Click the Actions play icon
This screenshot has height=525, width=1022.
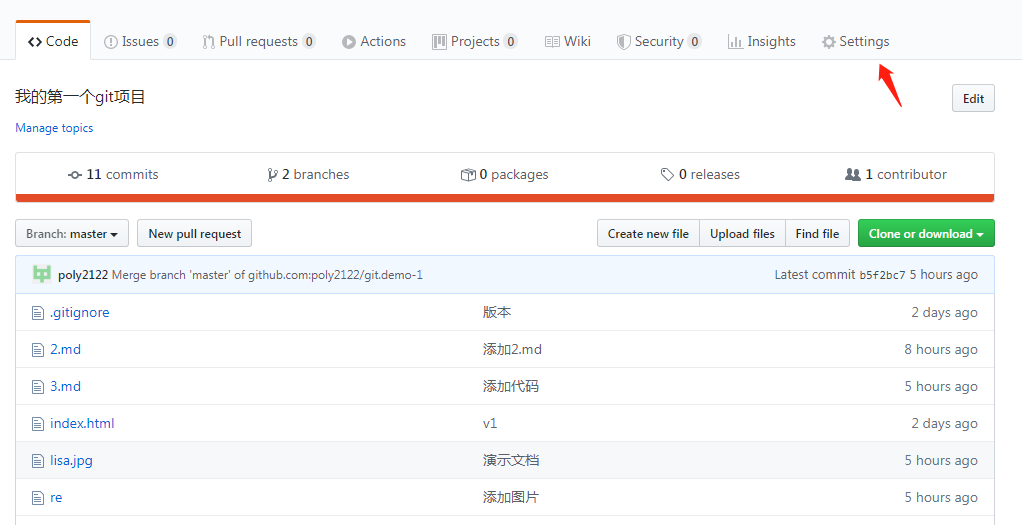pyautogui.click(x=349, y=42)
